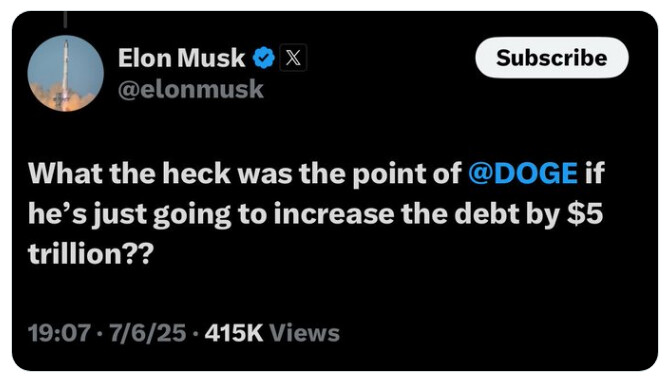Click the thread connector line above avatar

point(66,20)
